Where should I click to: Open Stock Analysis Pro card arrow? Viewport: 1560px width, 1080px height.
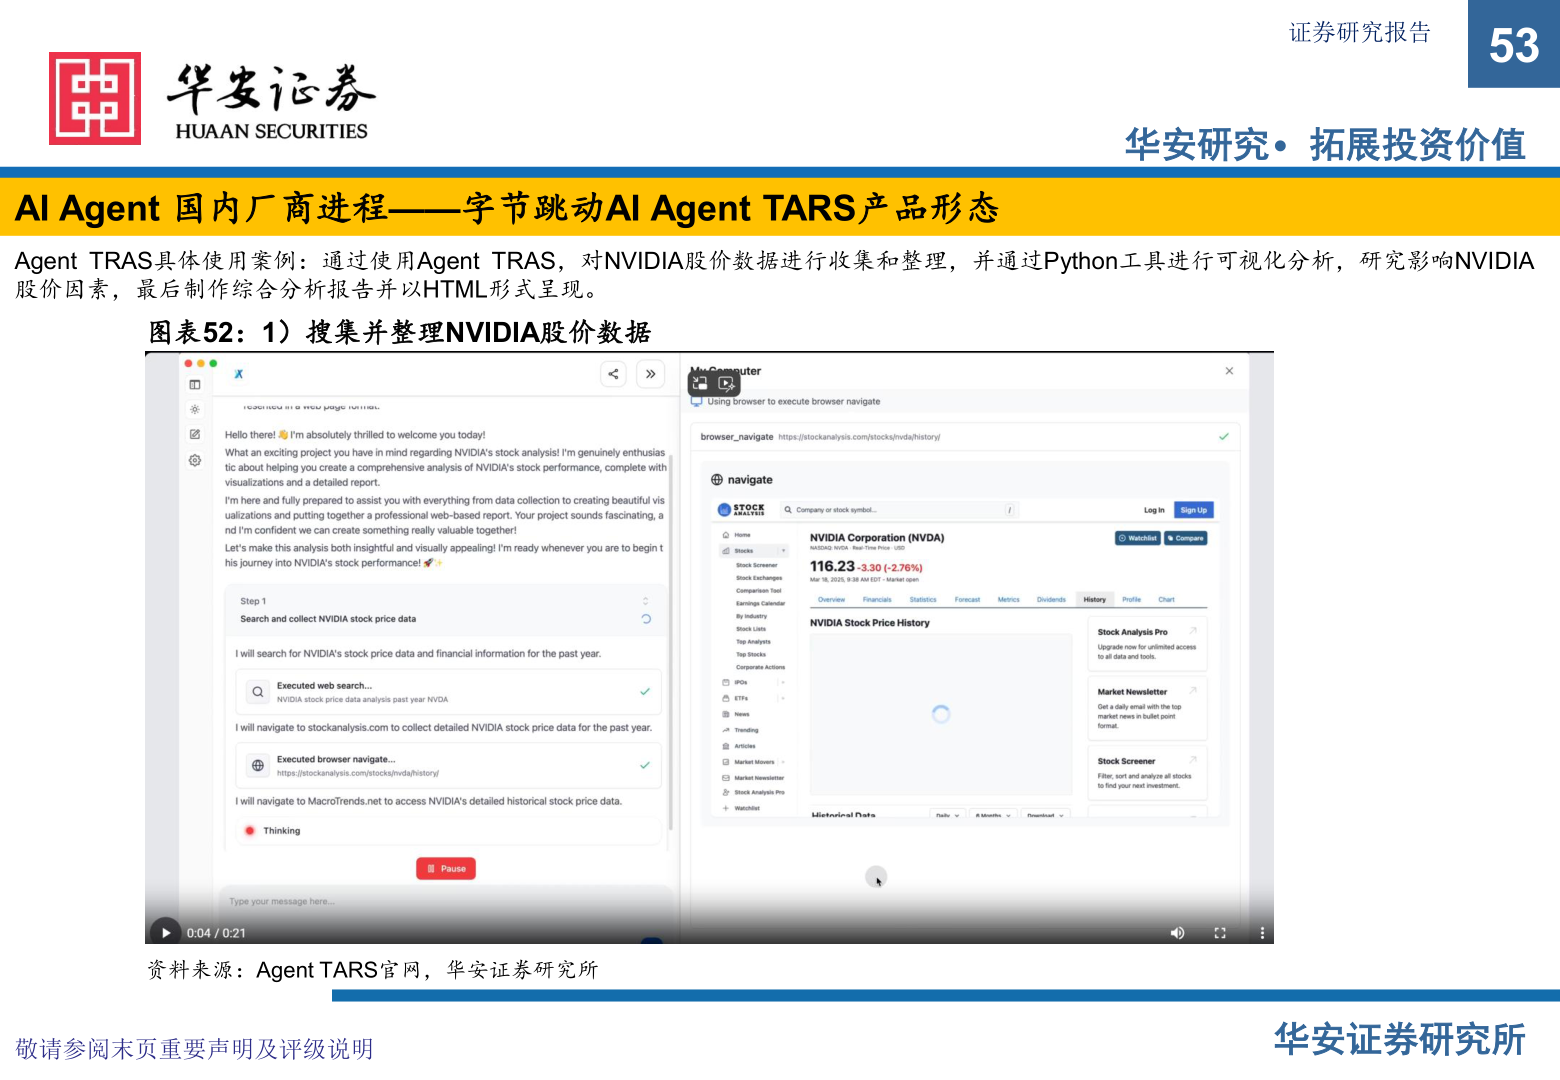click(x=1193, y=631)
